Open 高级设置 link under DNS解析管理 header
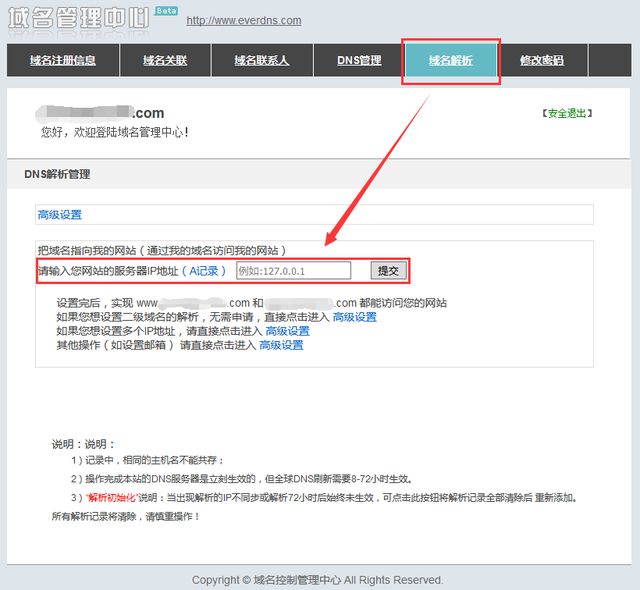The image size is (640, 590). point(59,214)
